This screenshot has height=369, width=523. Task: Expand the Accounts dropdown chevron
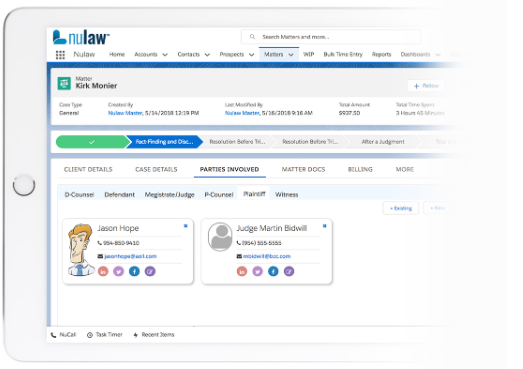(x=165, y=55)
